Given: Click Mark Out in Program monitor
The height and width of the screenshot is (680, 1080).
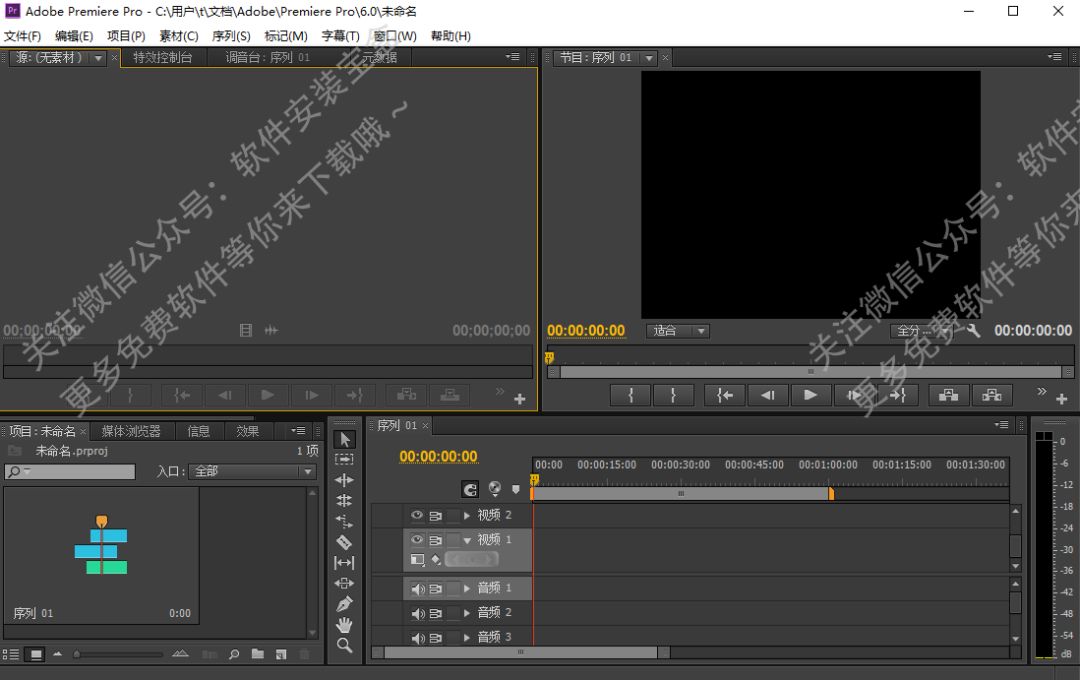Looking at the screenshot, I should [x=673, y=395].
